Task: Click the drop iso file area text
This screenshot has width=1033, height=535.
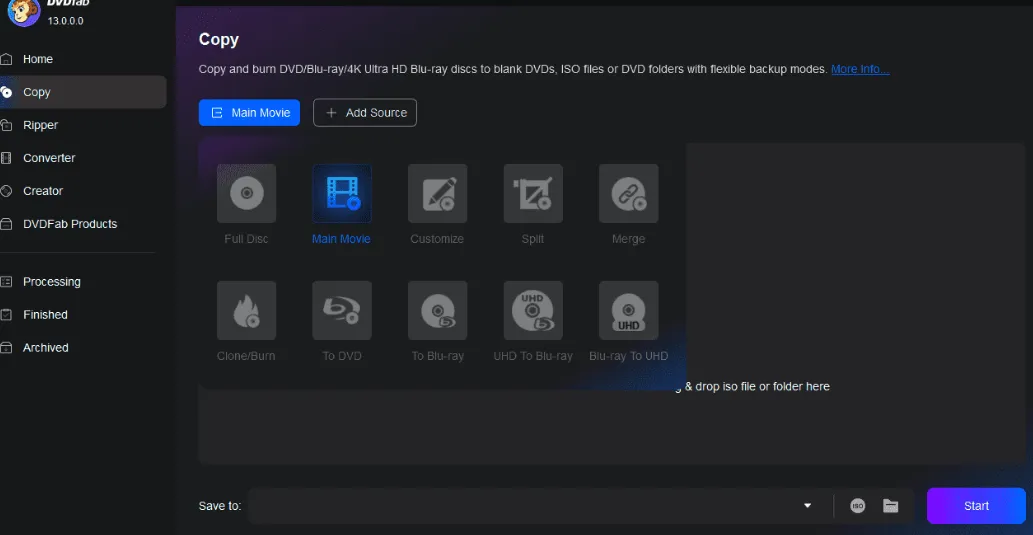Action: [751, 387]
